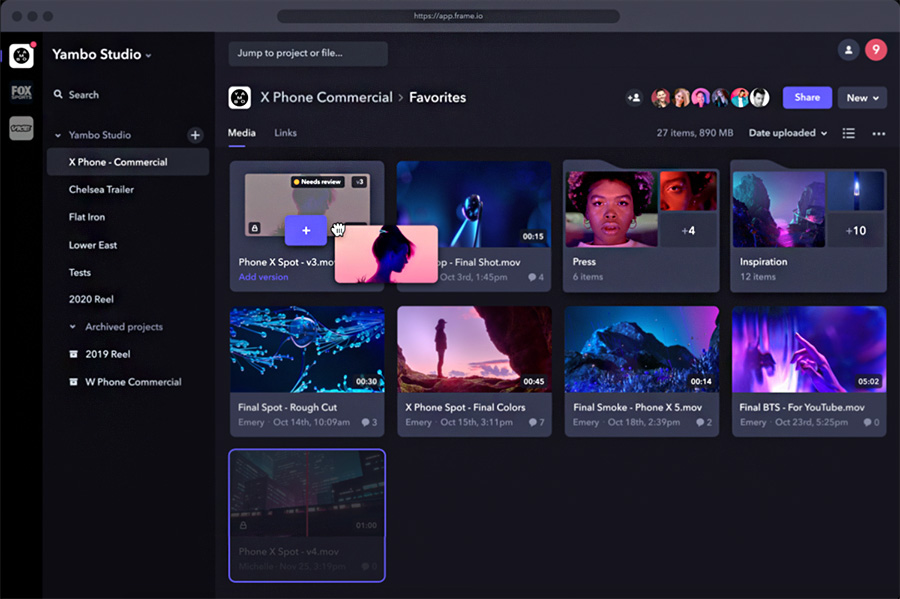Click the archive icon beside W Phone Commercial
Screen dimensions: 900x599
pos(73,382)
